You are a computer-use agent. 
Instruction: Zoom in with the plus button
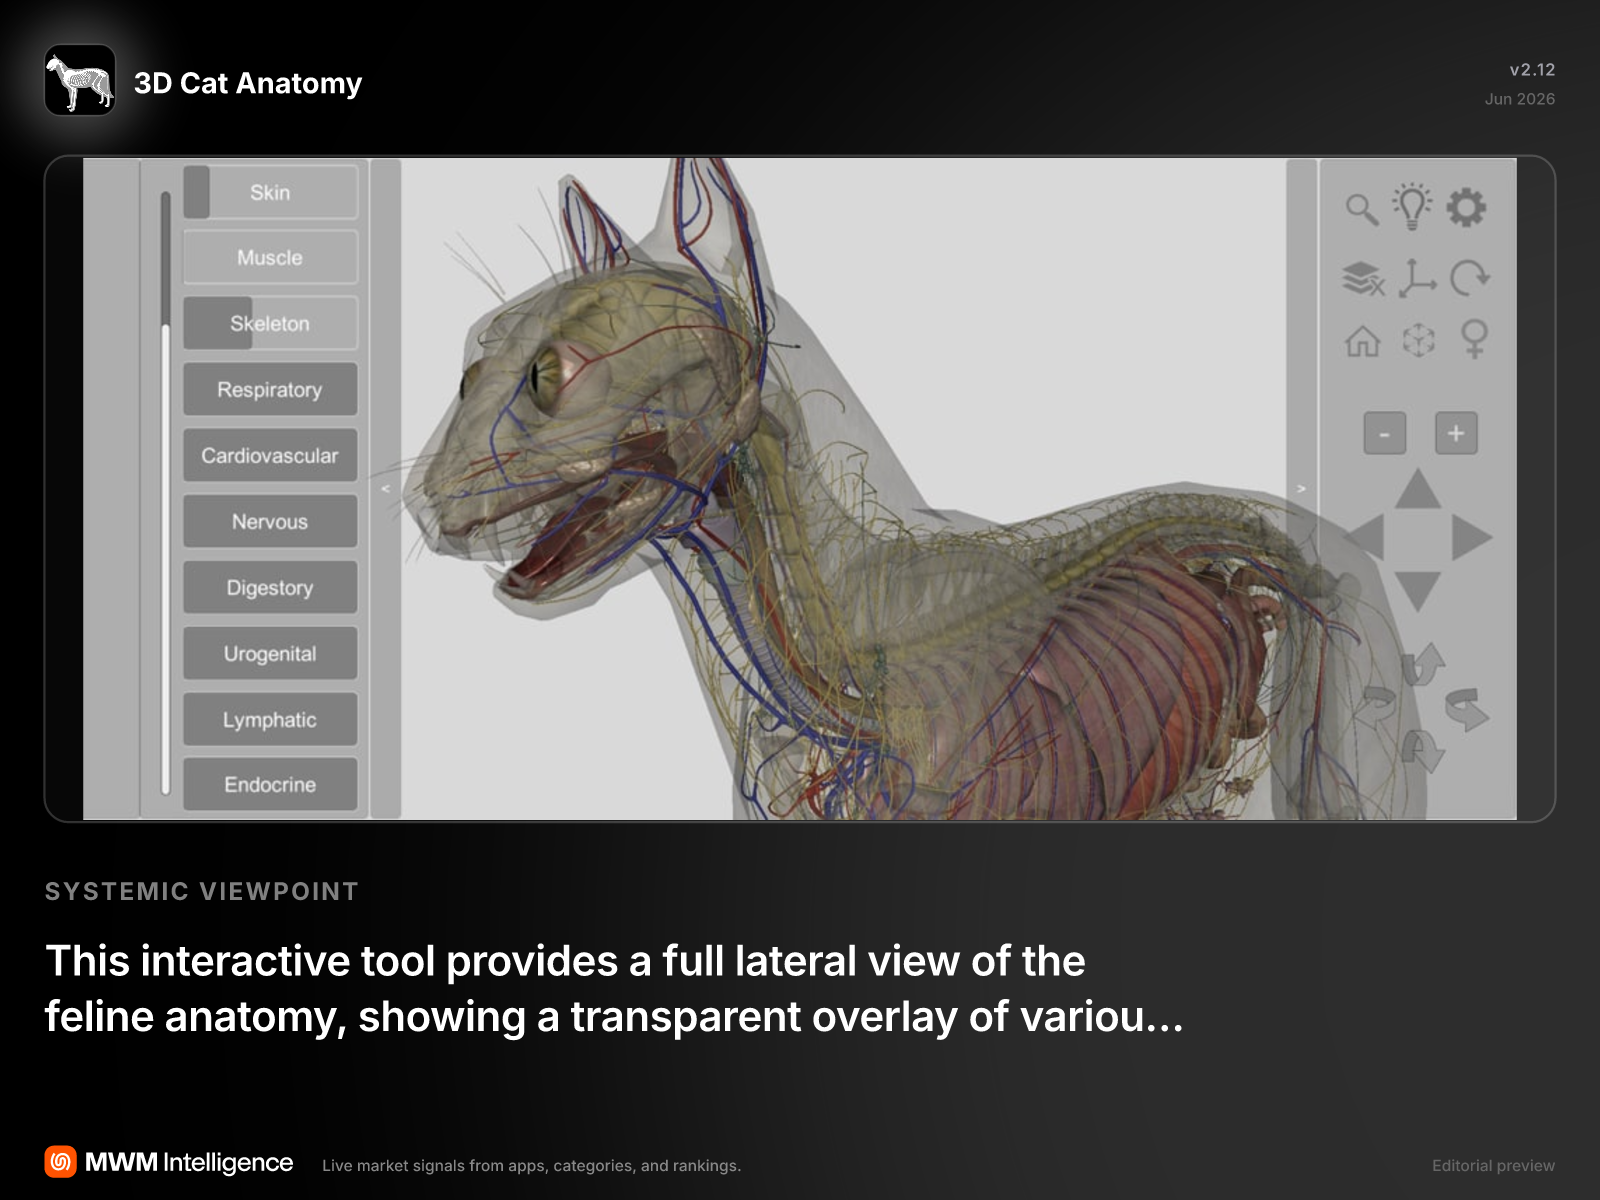point(1456,433)
